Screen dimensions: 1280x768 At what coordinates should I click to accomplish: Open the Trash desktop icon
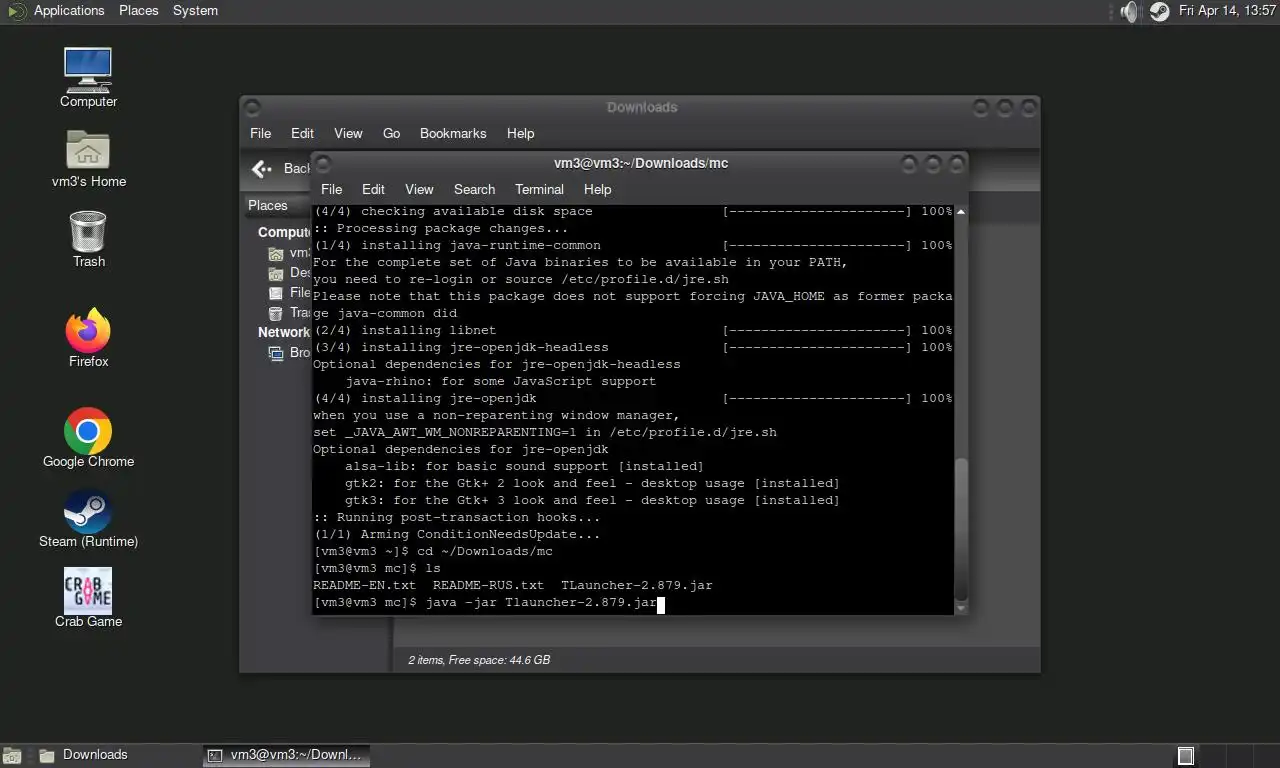click(88, 238)
